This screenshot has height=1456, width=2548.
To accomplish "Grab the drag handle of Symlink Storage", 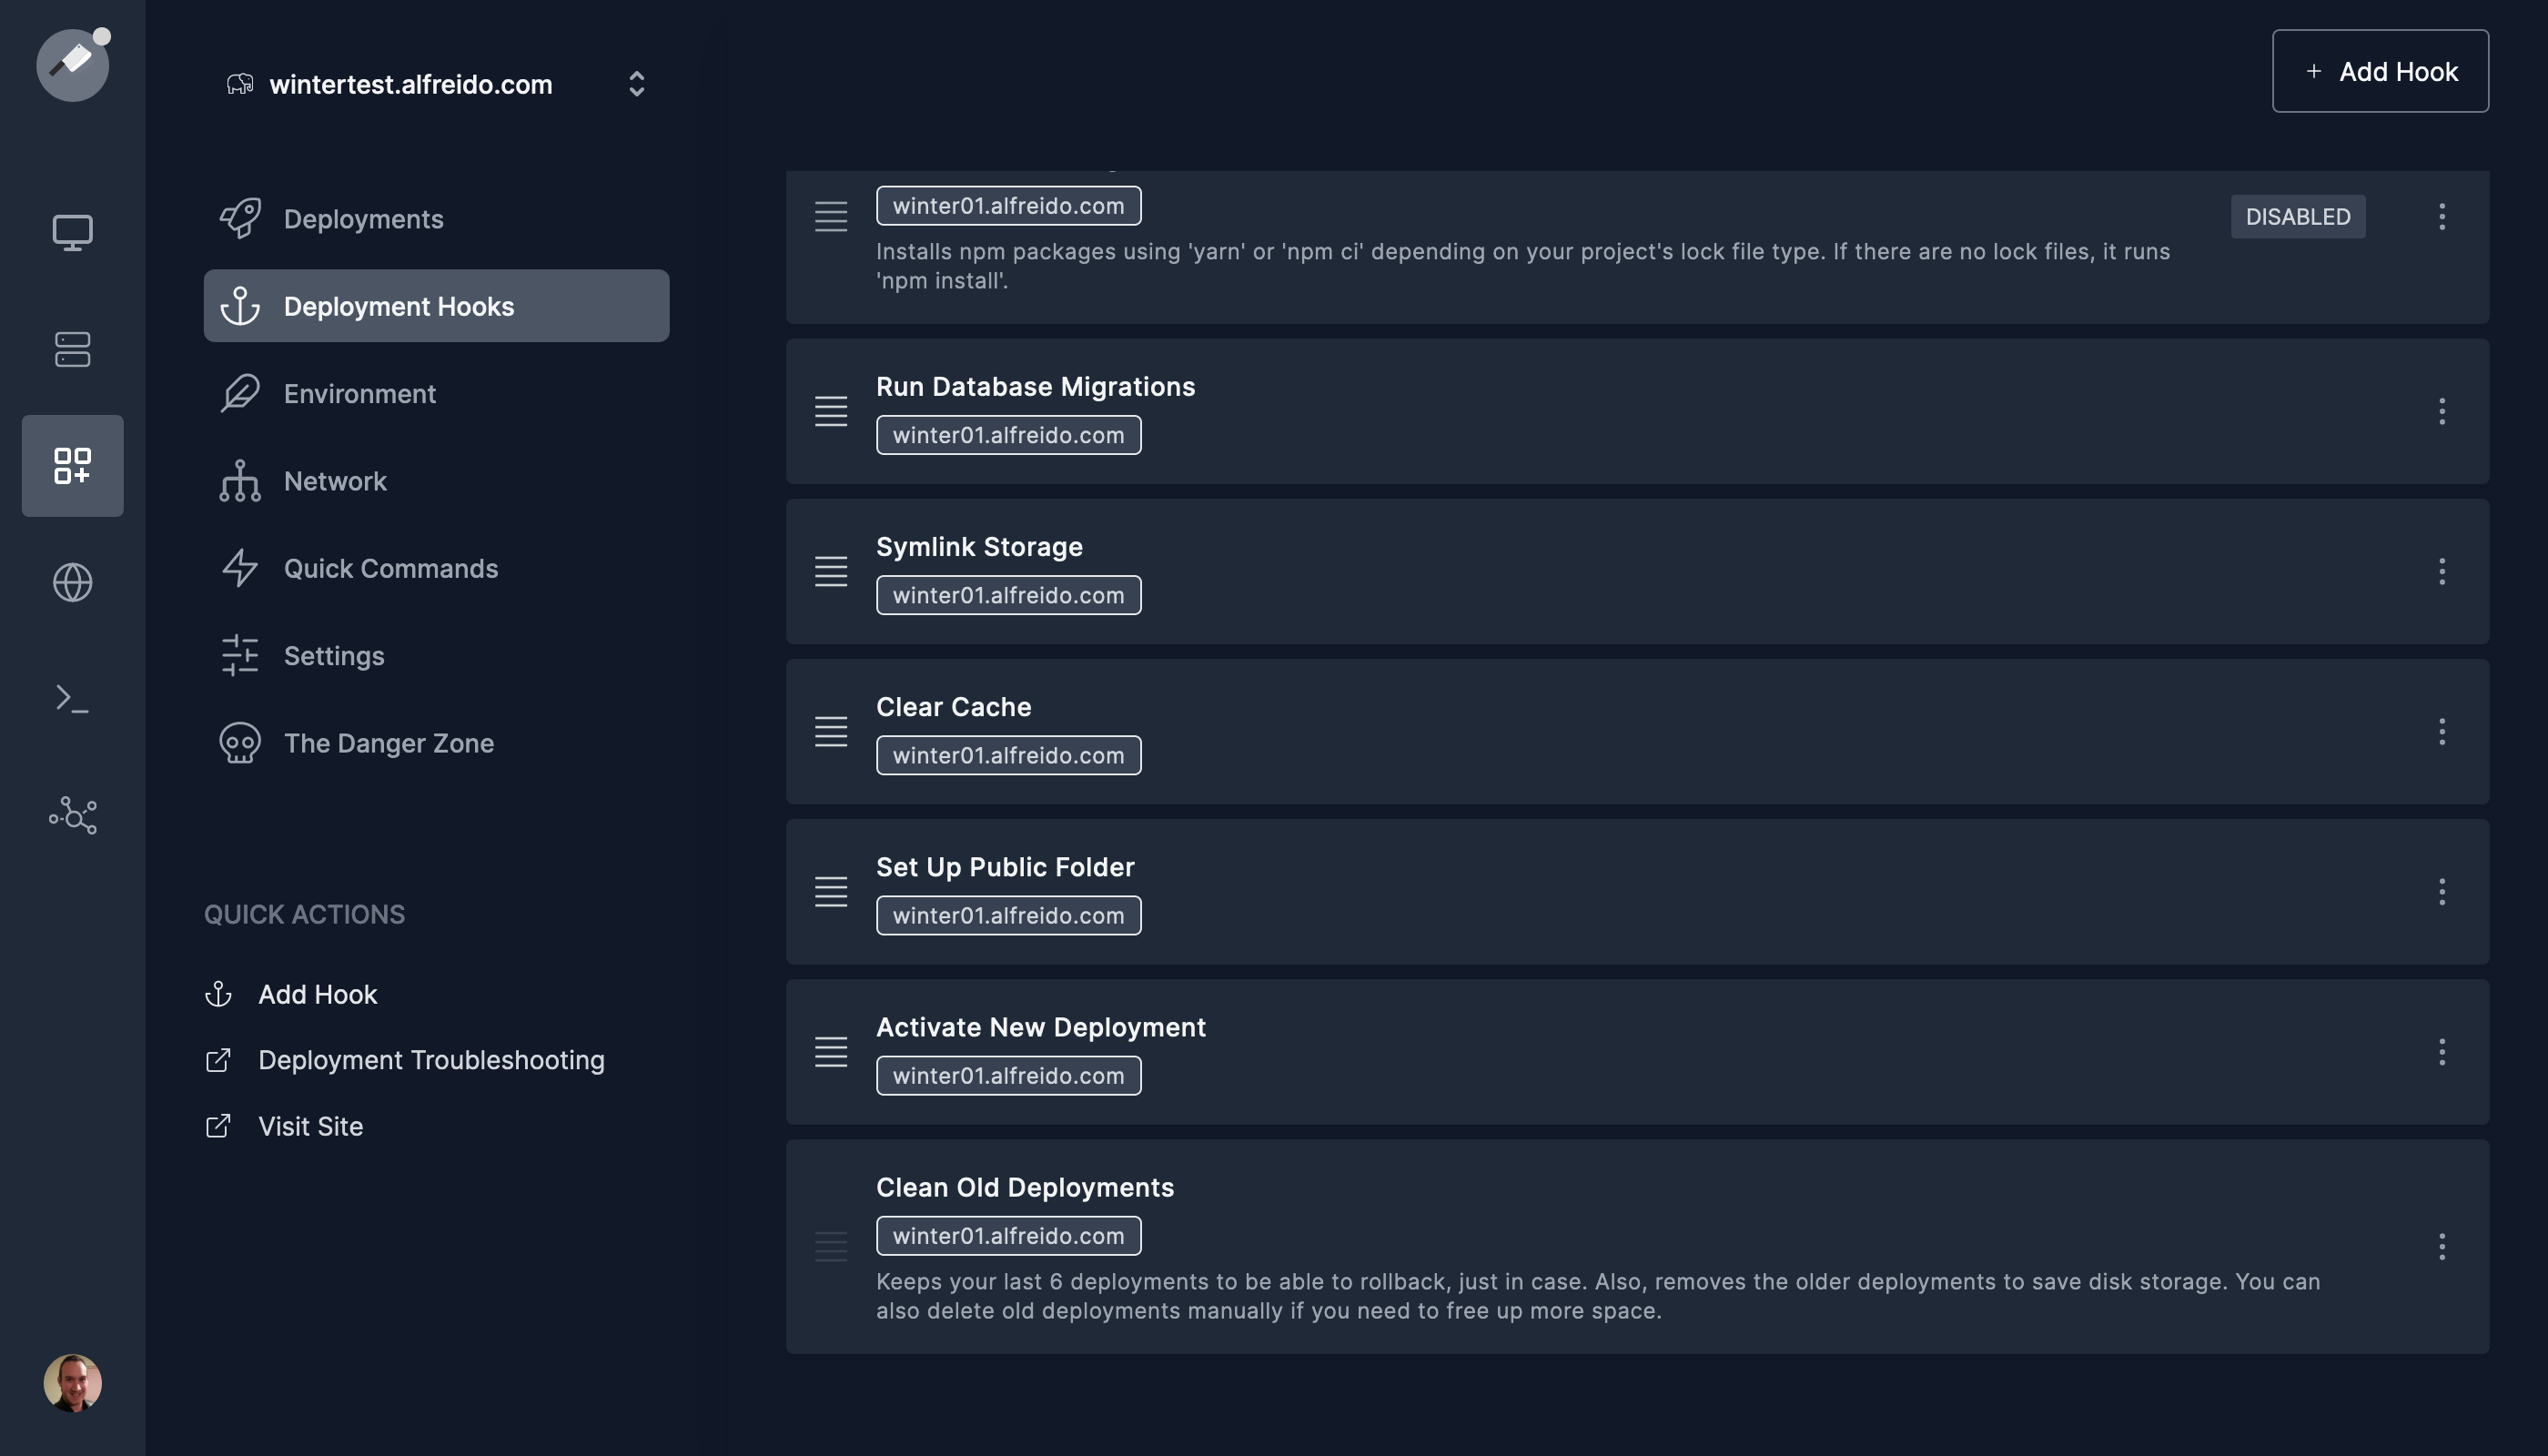I will (x=830, y=571).
